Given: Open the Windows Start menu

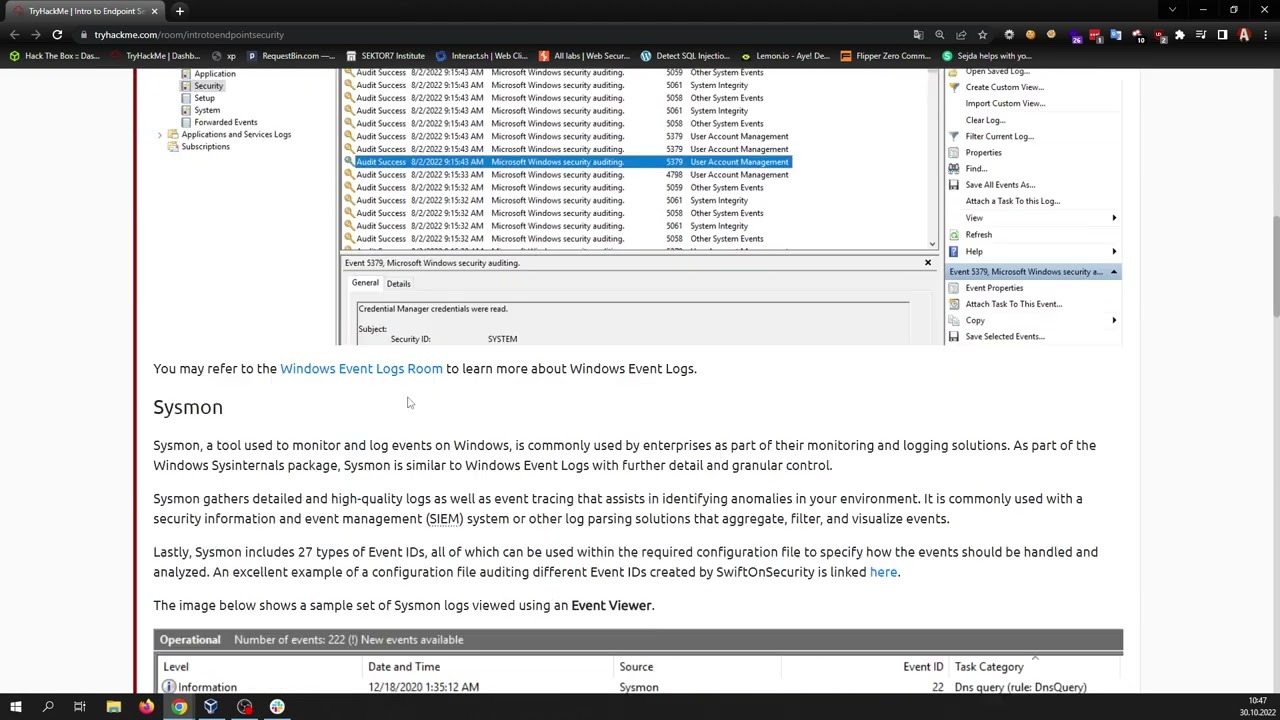Looking at the screenshot, I should pos(15,707).
